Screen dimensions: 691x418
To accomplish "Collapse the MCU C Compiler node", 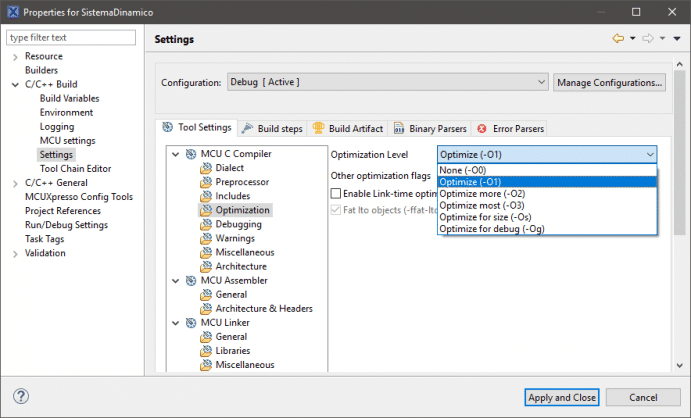I will [x=177, y=154].
